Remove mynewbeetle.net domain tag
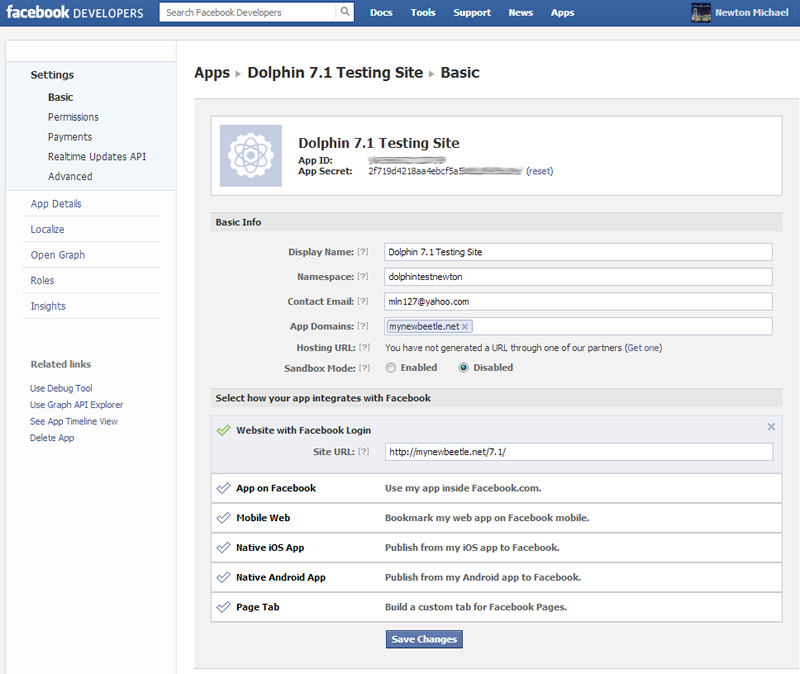 click(x=466, y=326)
